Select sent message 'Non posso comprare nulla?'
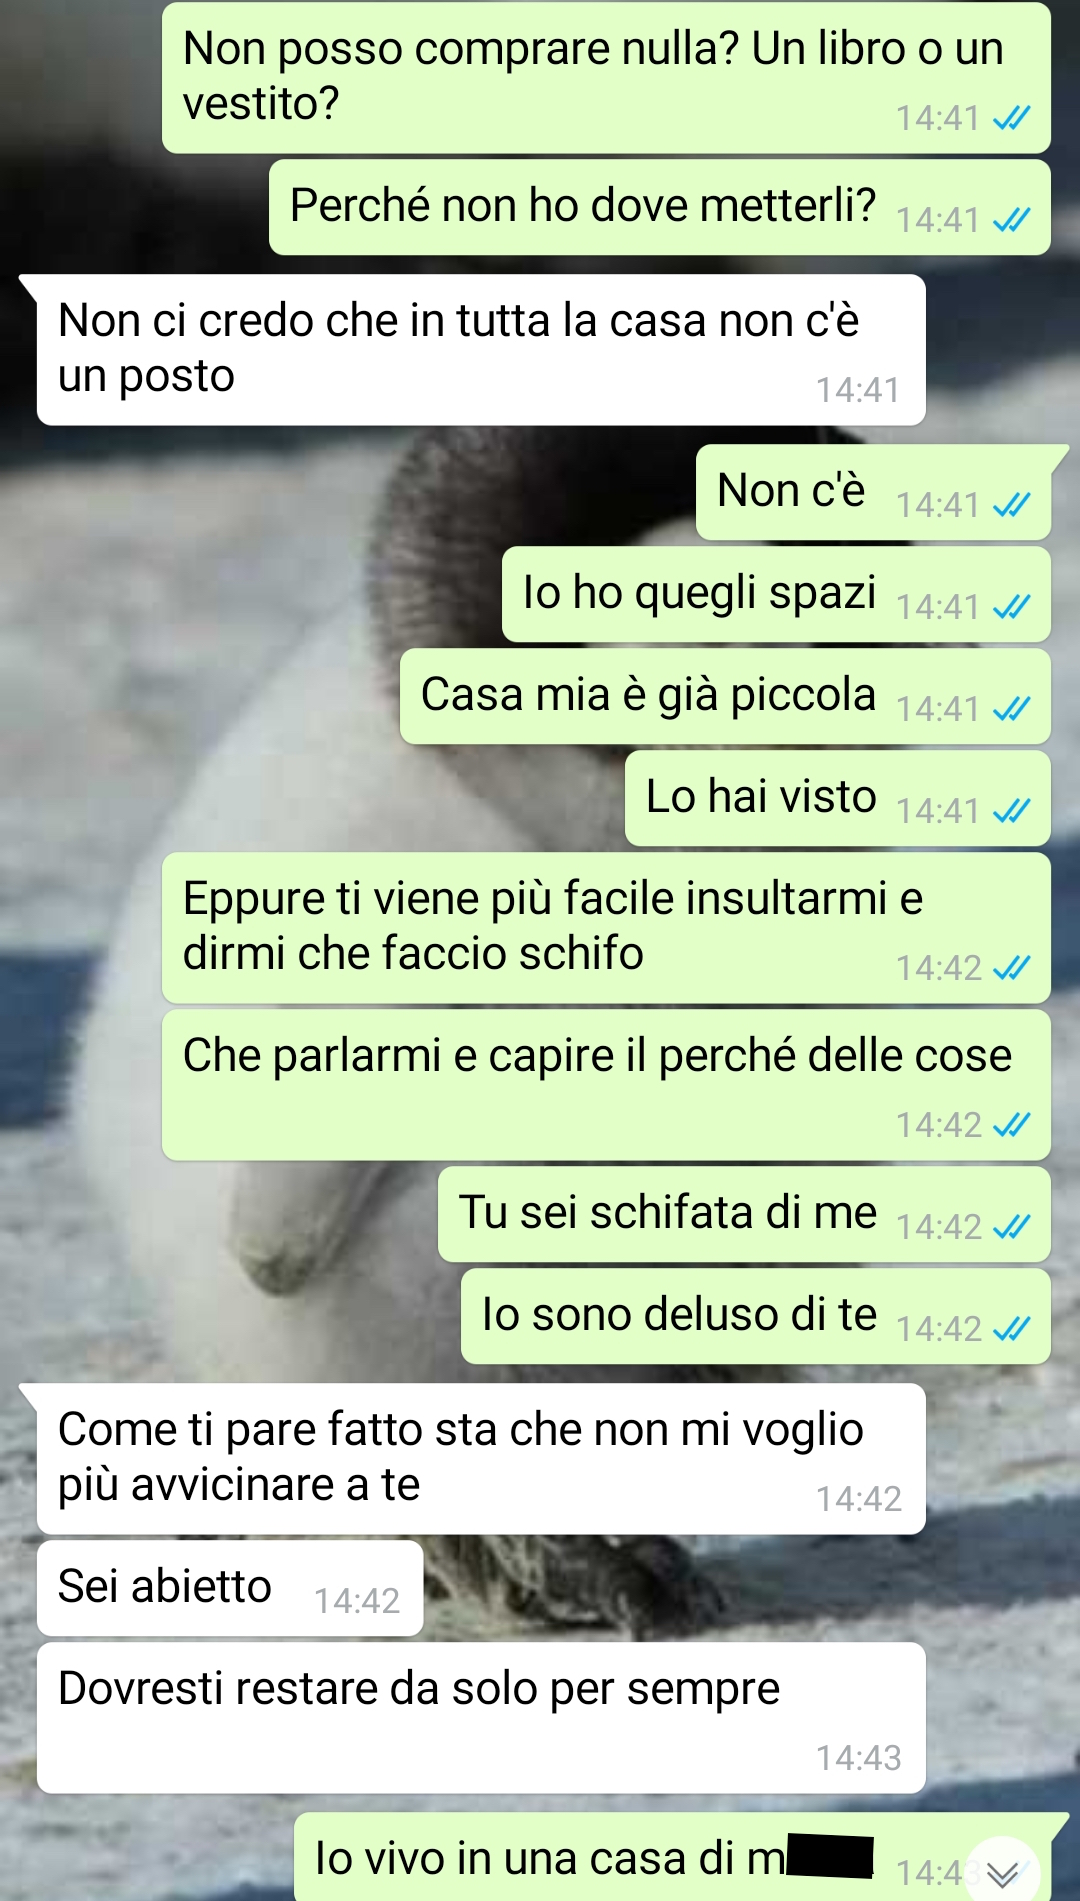 pyautogui.click(x=606, y=78)
